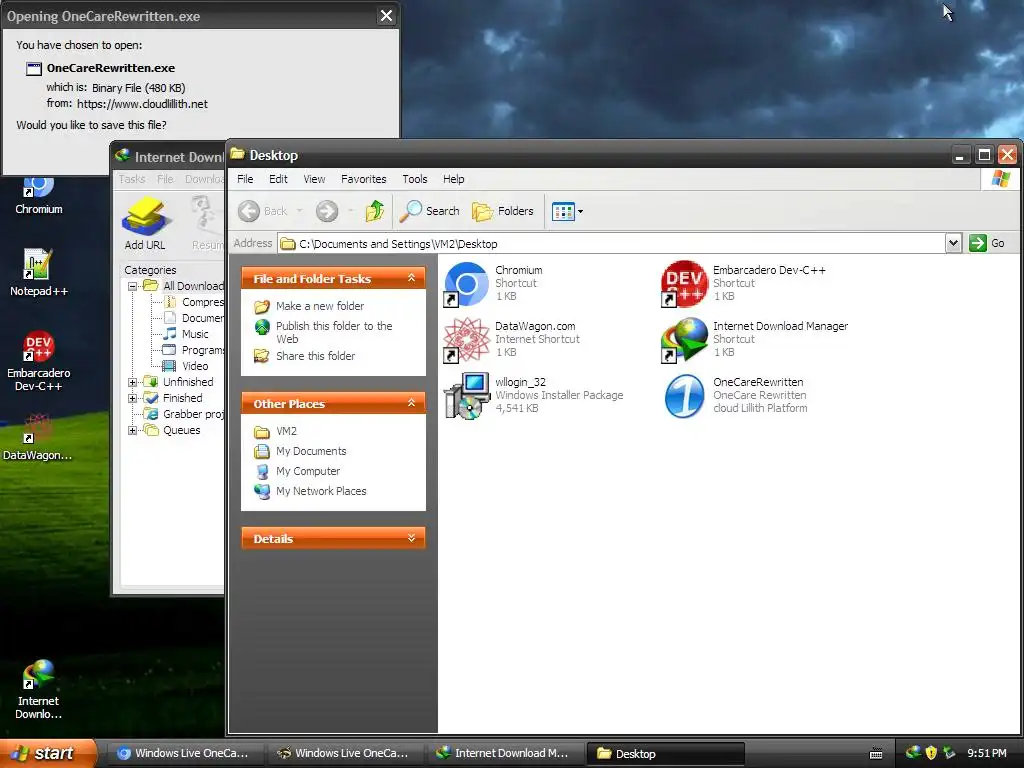Switch to the Internet Download Manager taskbar button
The height and width of the screenshot is (768, 1024).
[504, 754]
